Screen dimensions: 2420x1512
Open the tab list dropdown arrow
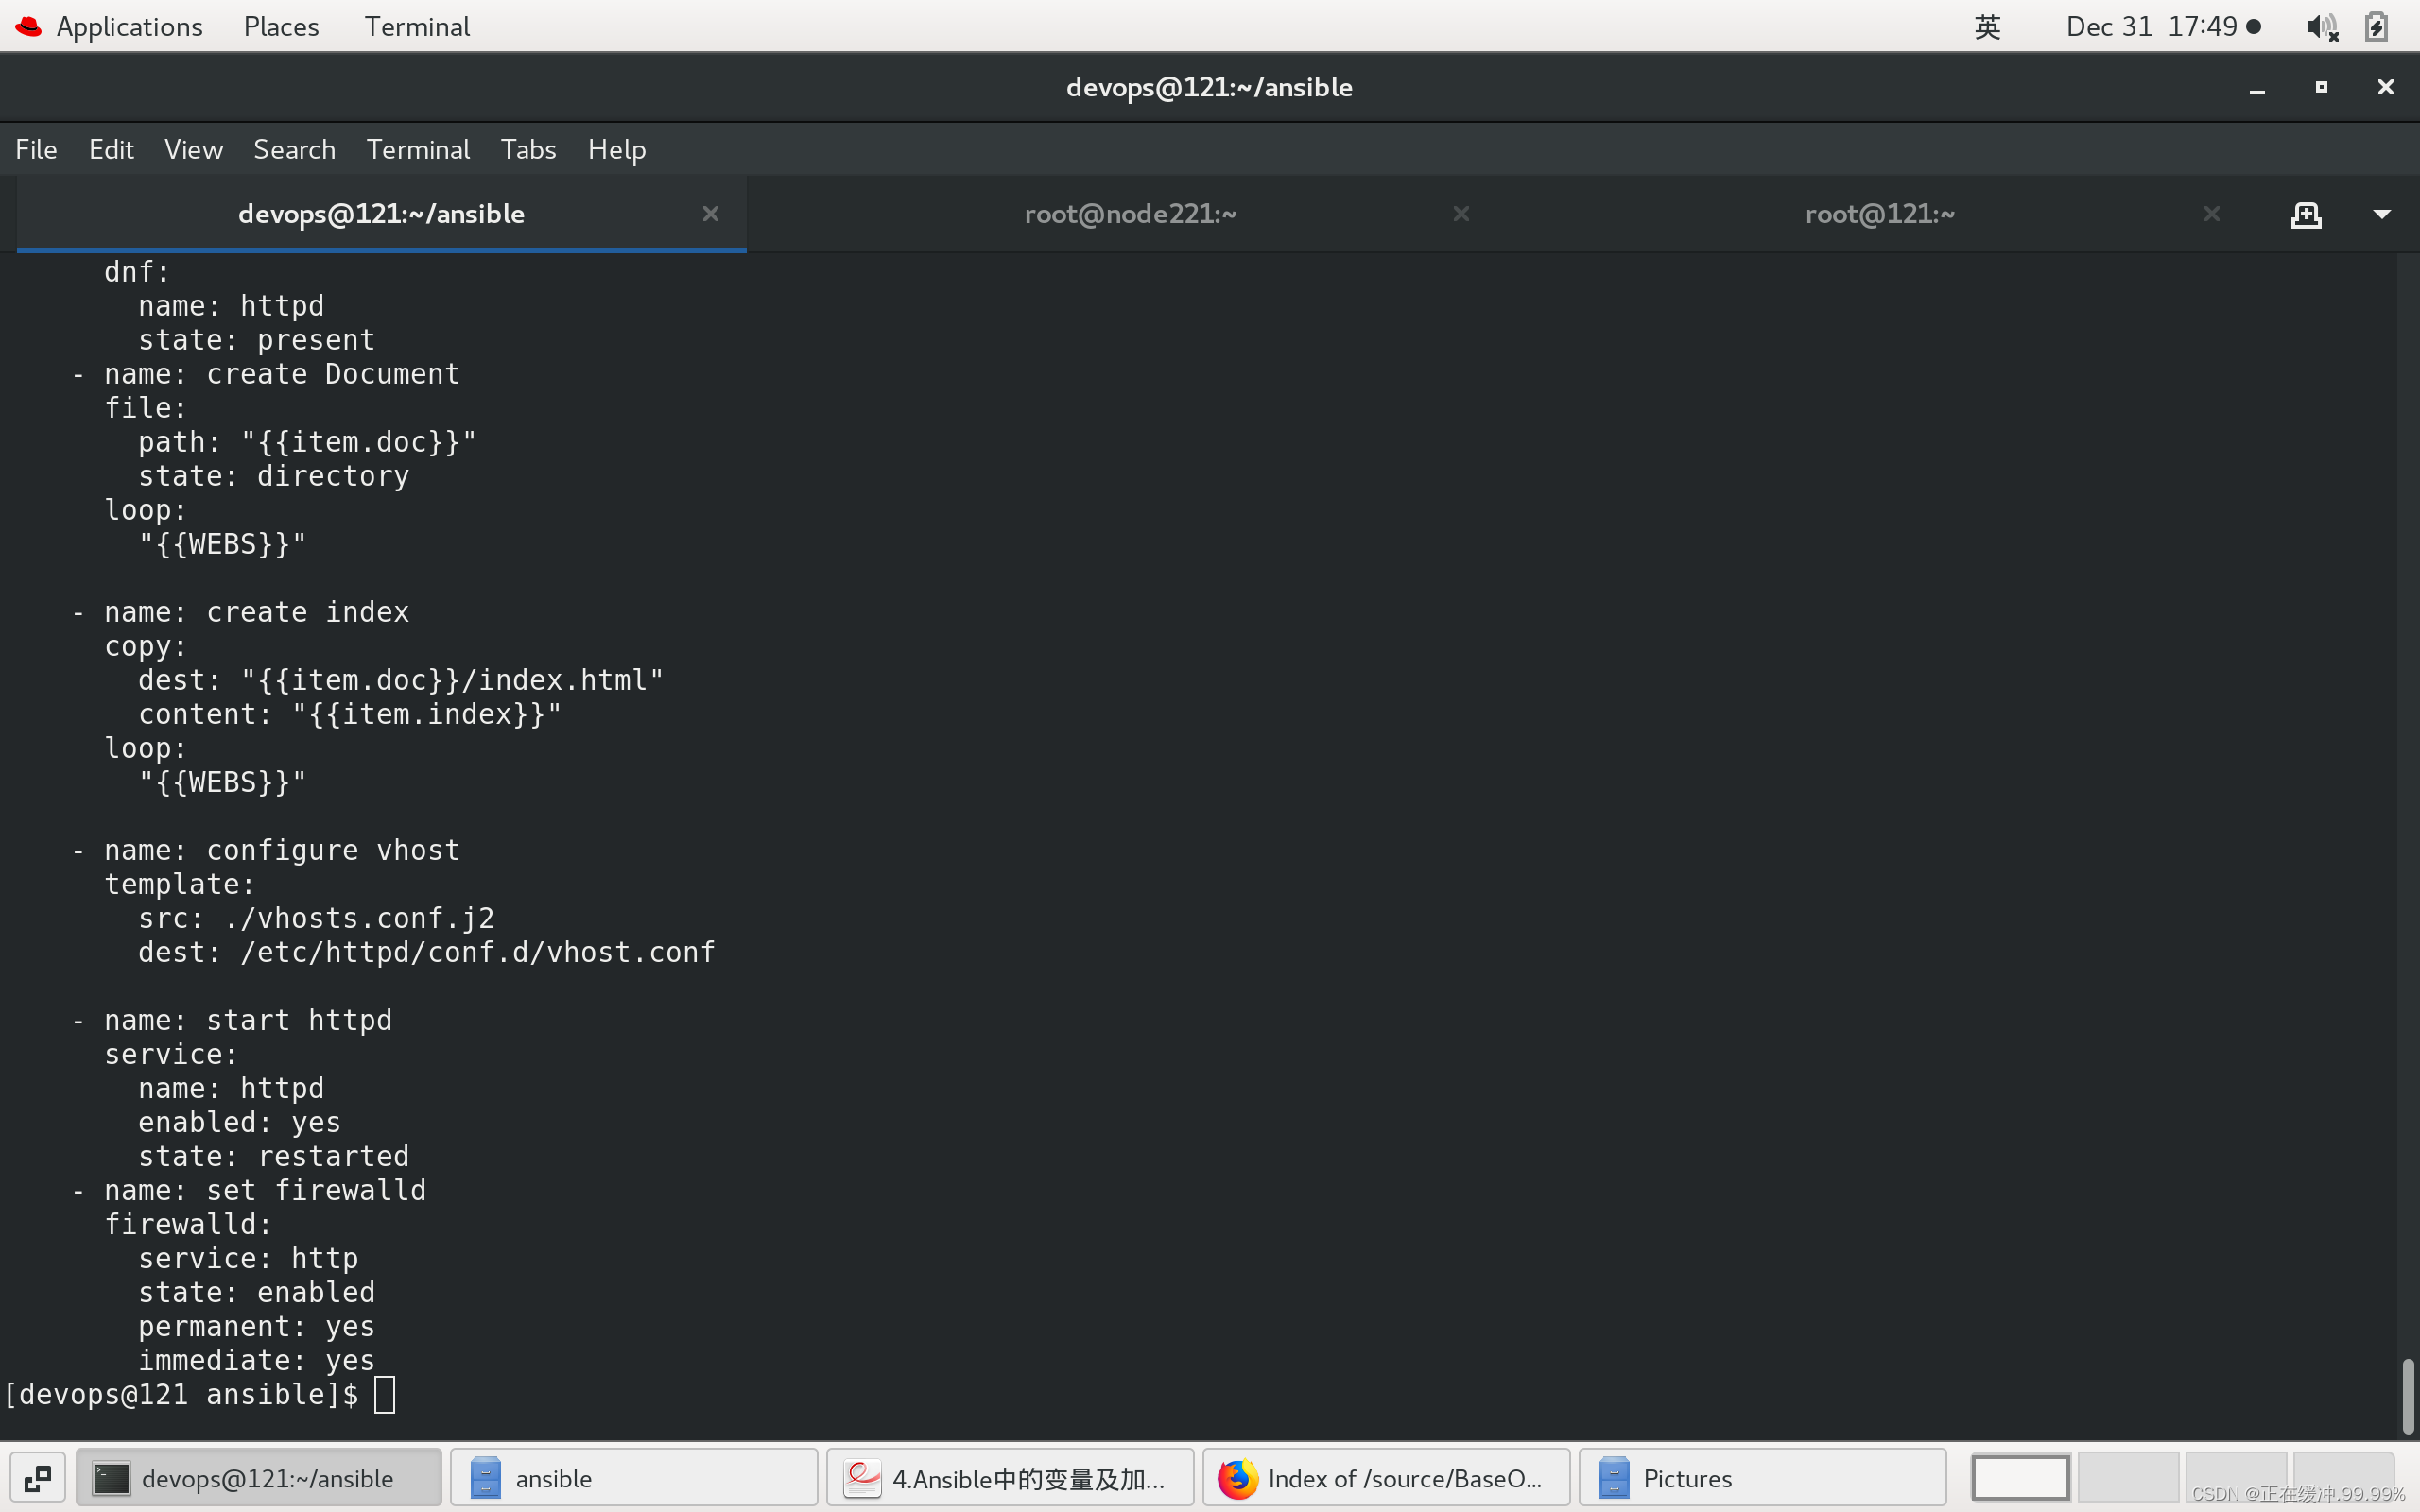(x=2381, y=214)
